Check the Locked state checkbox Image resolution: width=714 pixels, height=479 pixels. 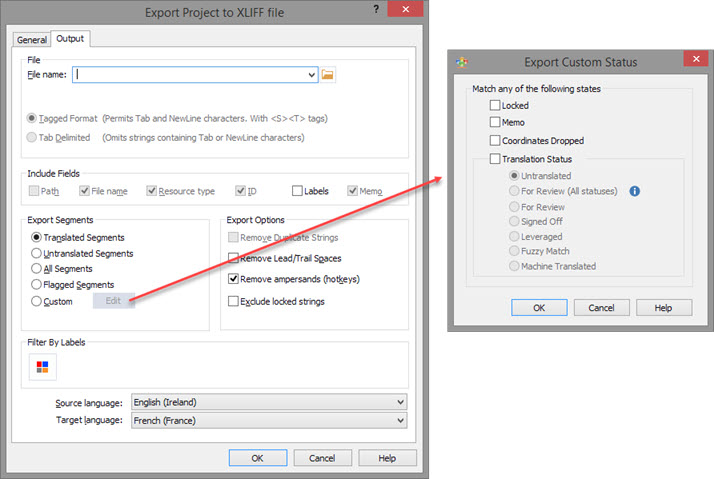point(495,105)
